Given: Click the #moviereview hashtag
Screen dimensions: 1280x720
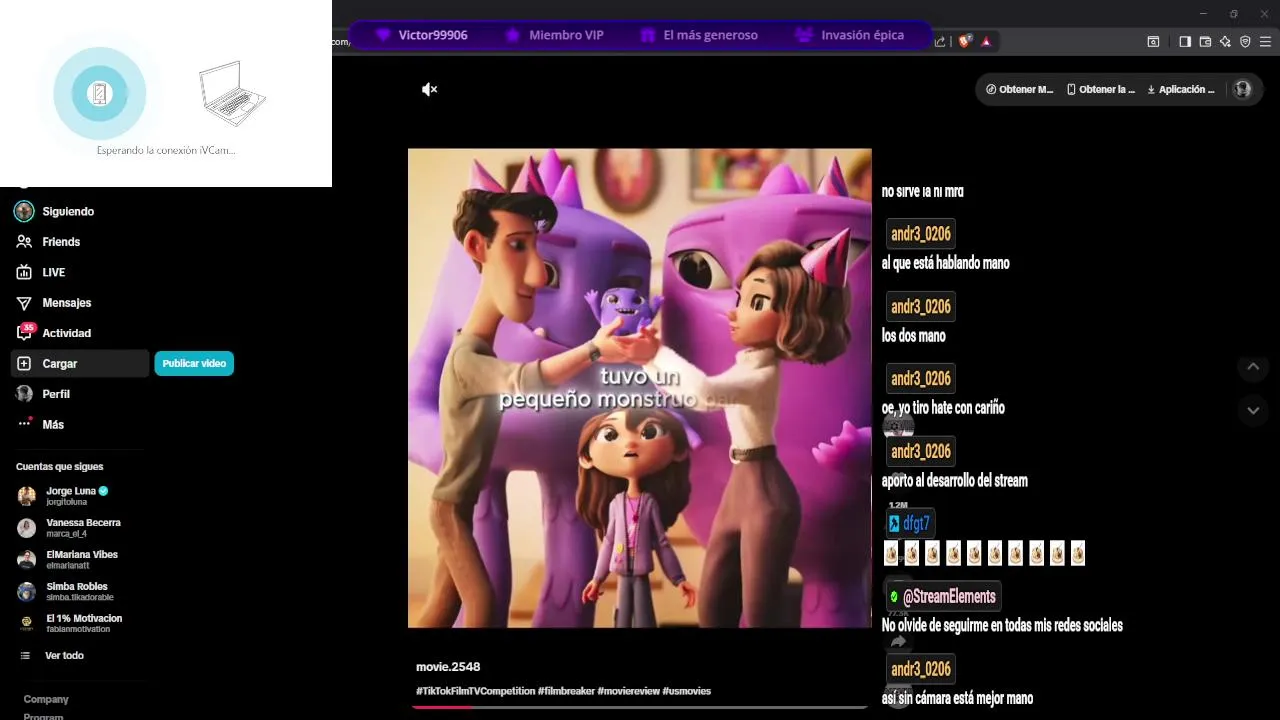Looking at the screenshot, I should (x=628, y=691).
